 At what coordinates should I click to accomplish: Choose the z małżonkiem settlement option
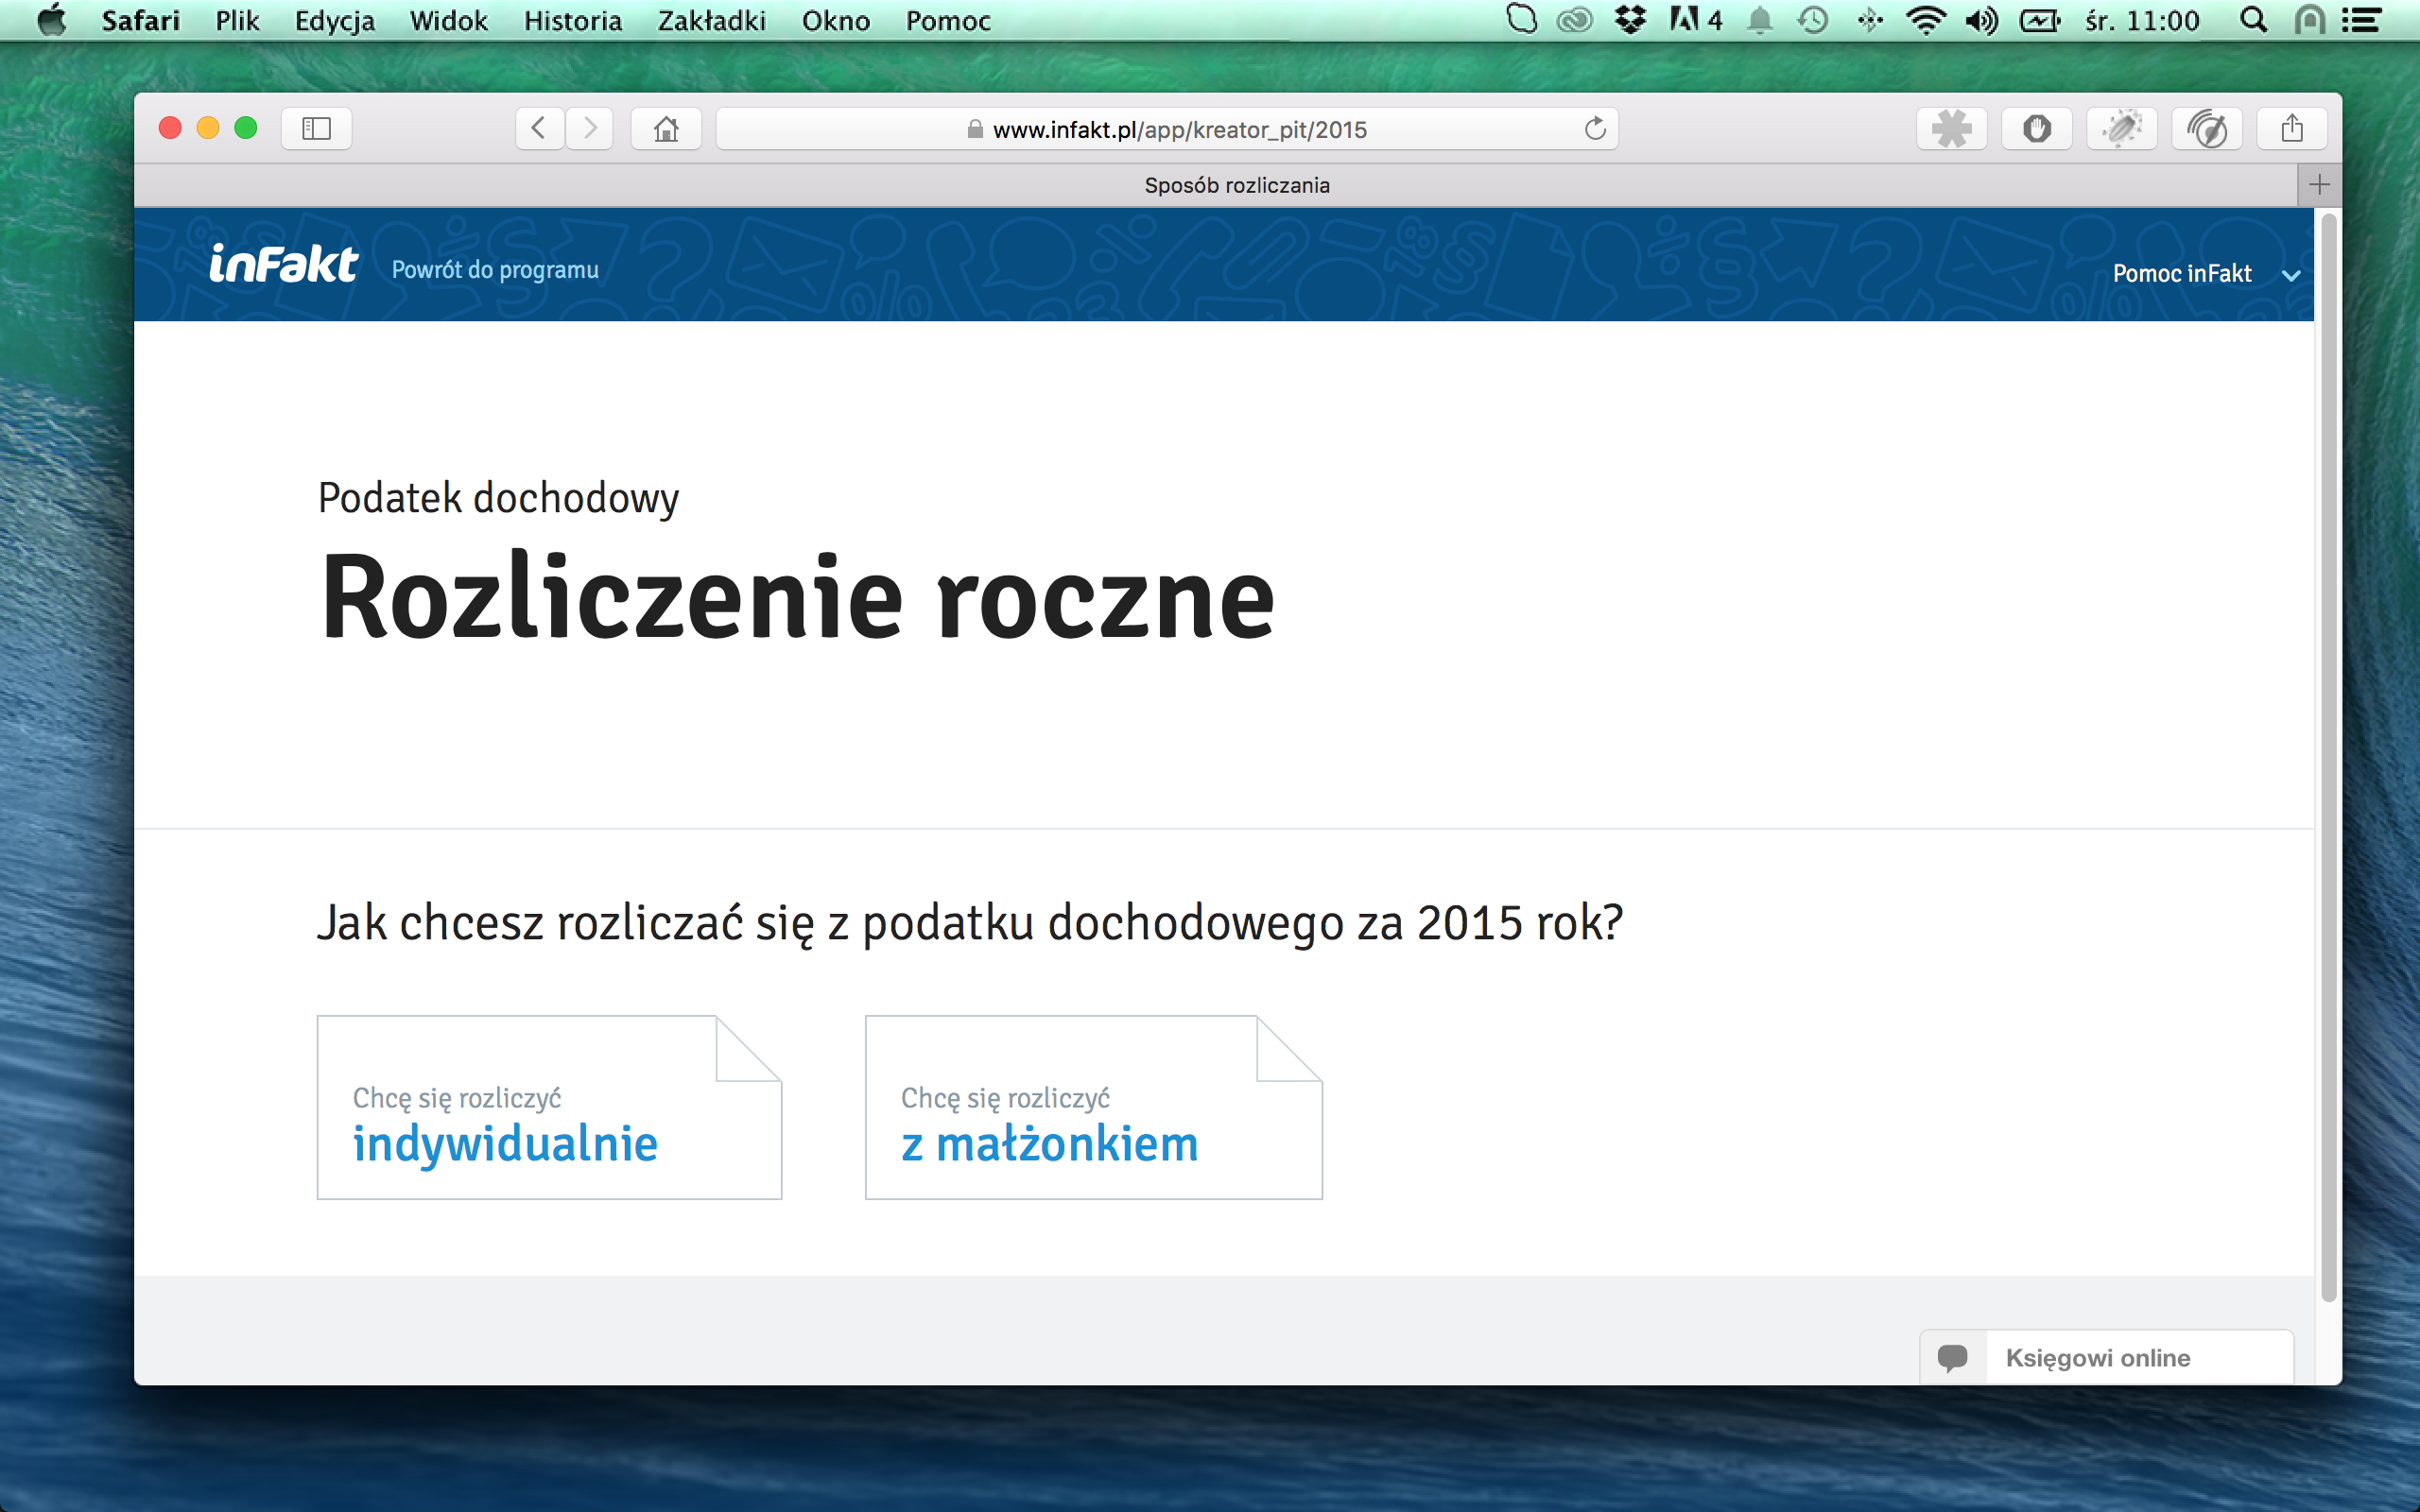(1093, 1107)
